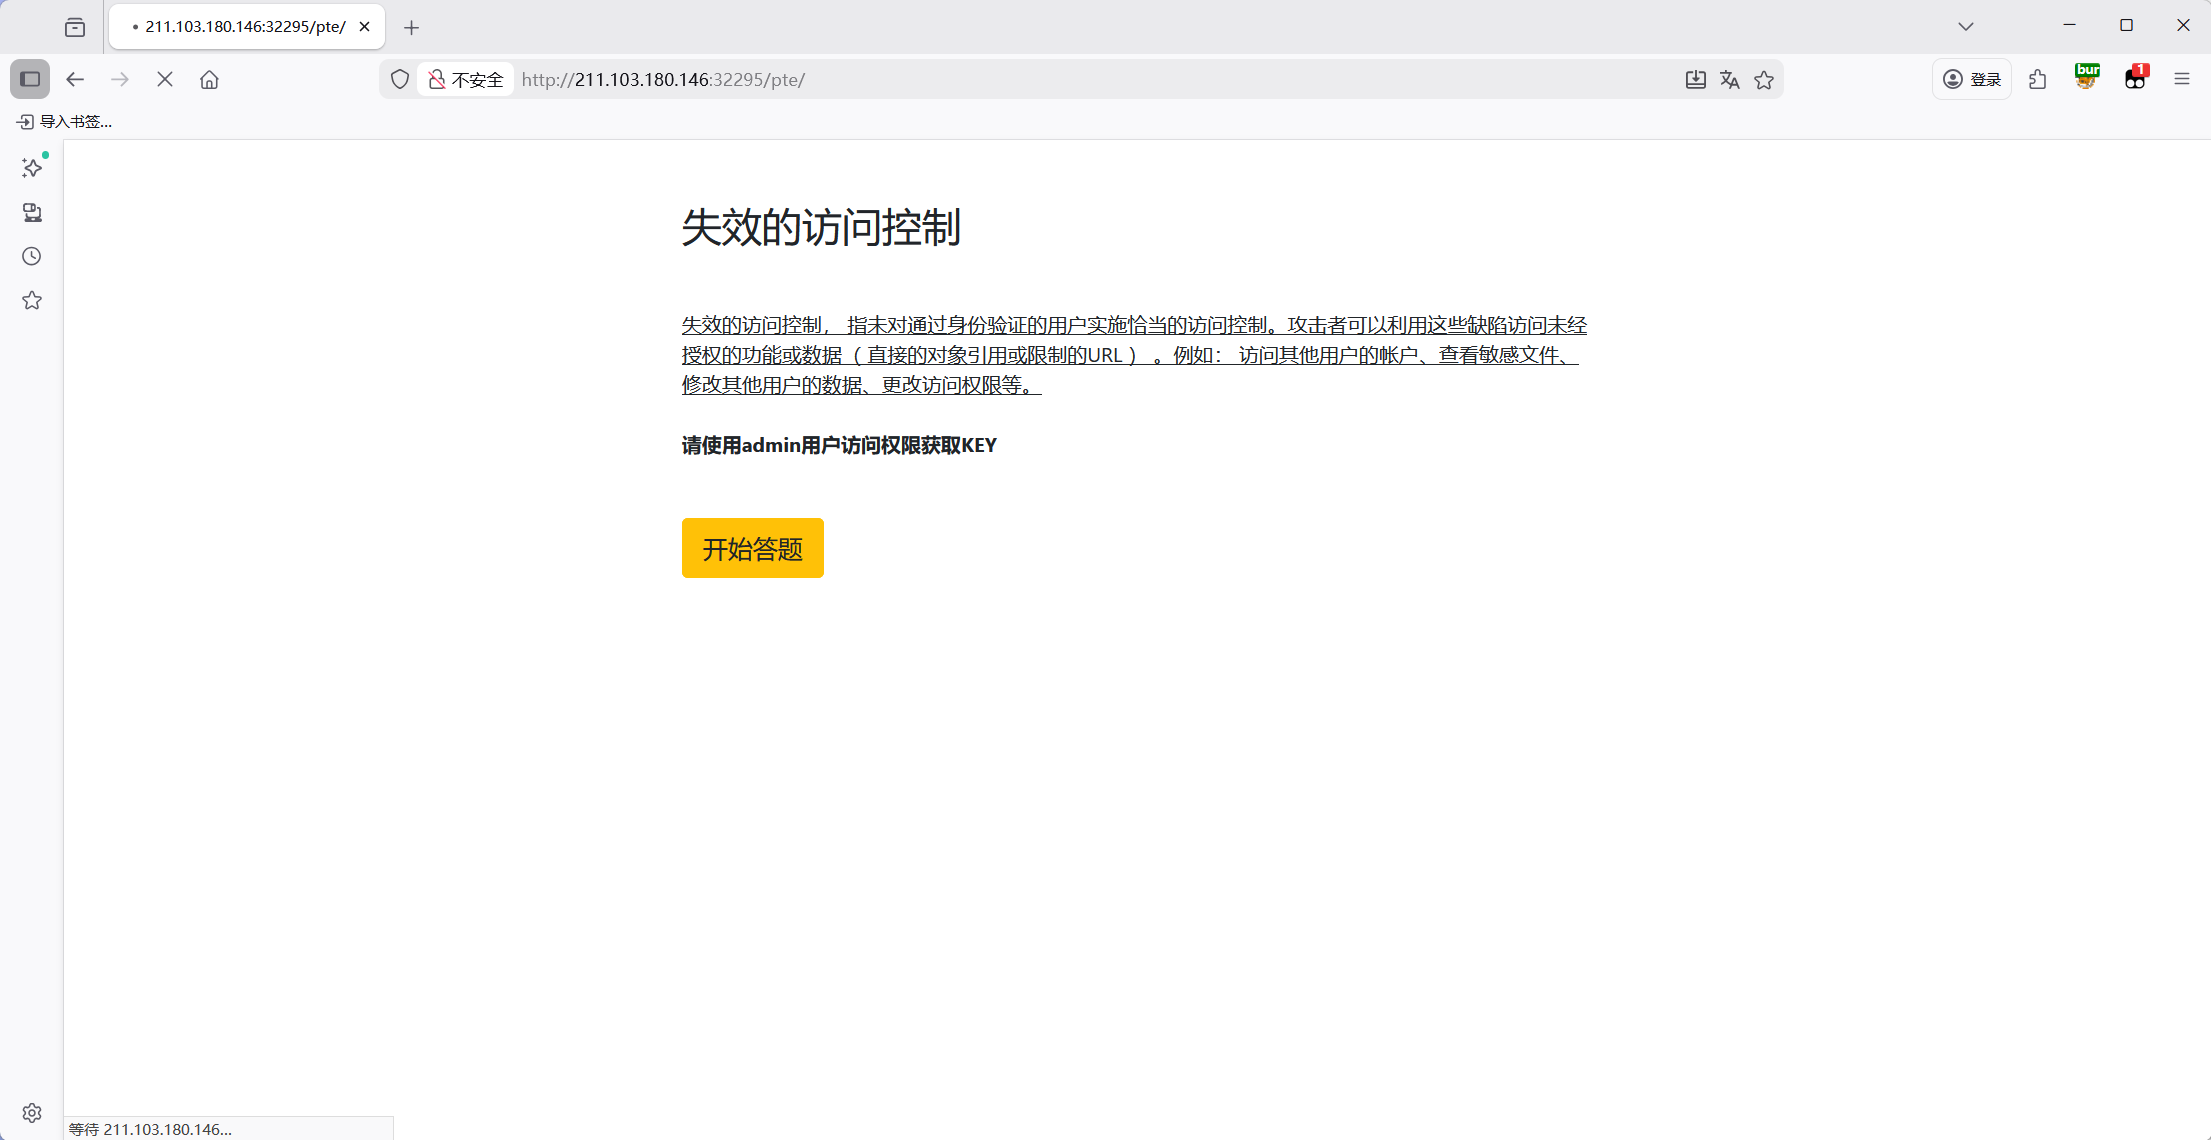Image resolution: width=2211 pixels, height=1140 pixels.
Task: Click the 登录 account button
Action: click(1972, 79)
